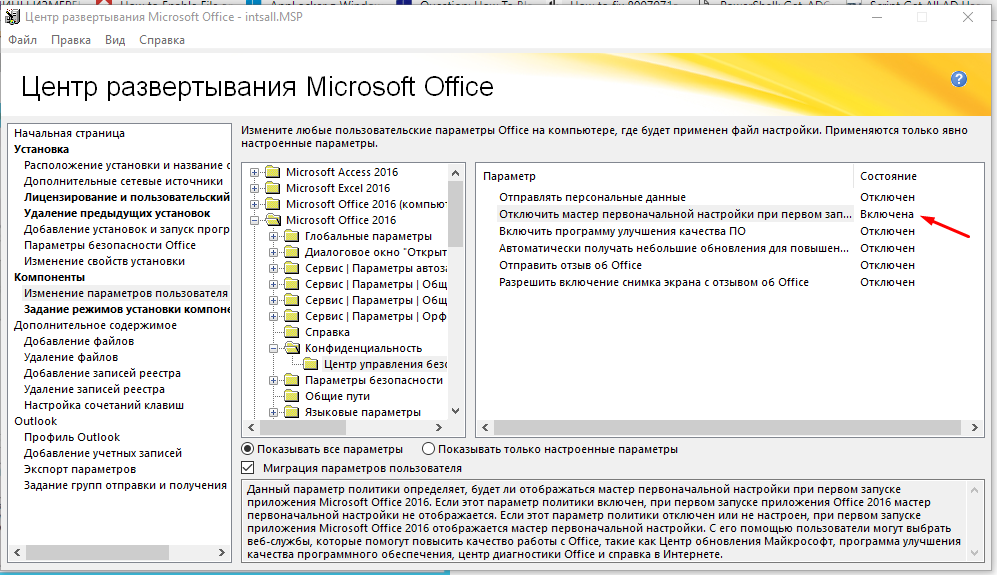Click the Общие пути folder icon
Screen dimensions: 997x575
(292, 396)
